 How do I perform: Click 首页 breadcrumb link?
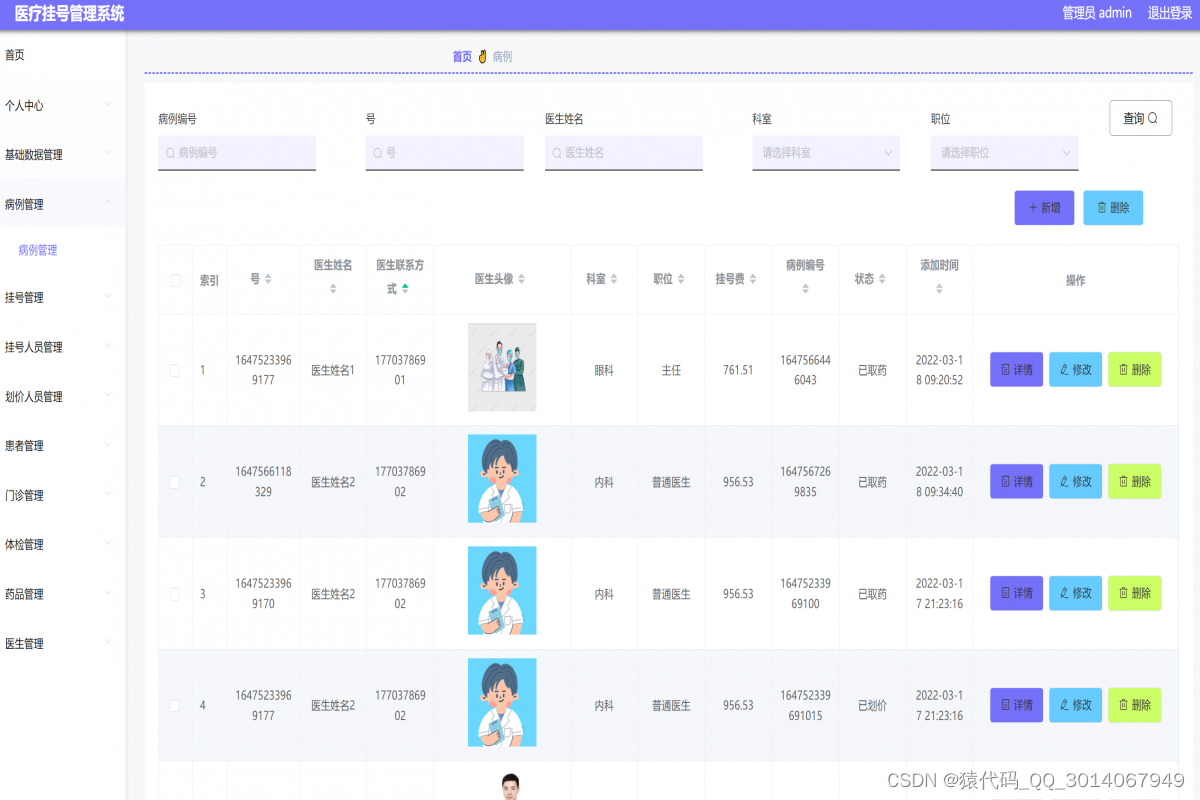coord(462,57)
